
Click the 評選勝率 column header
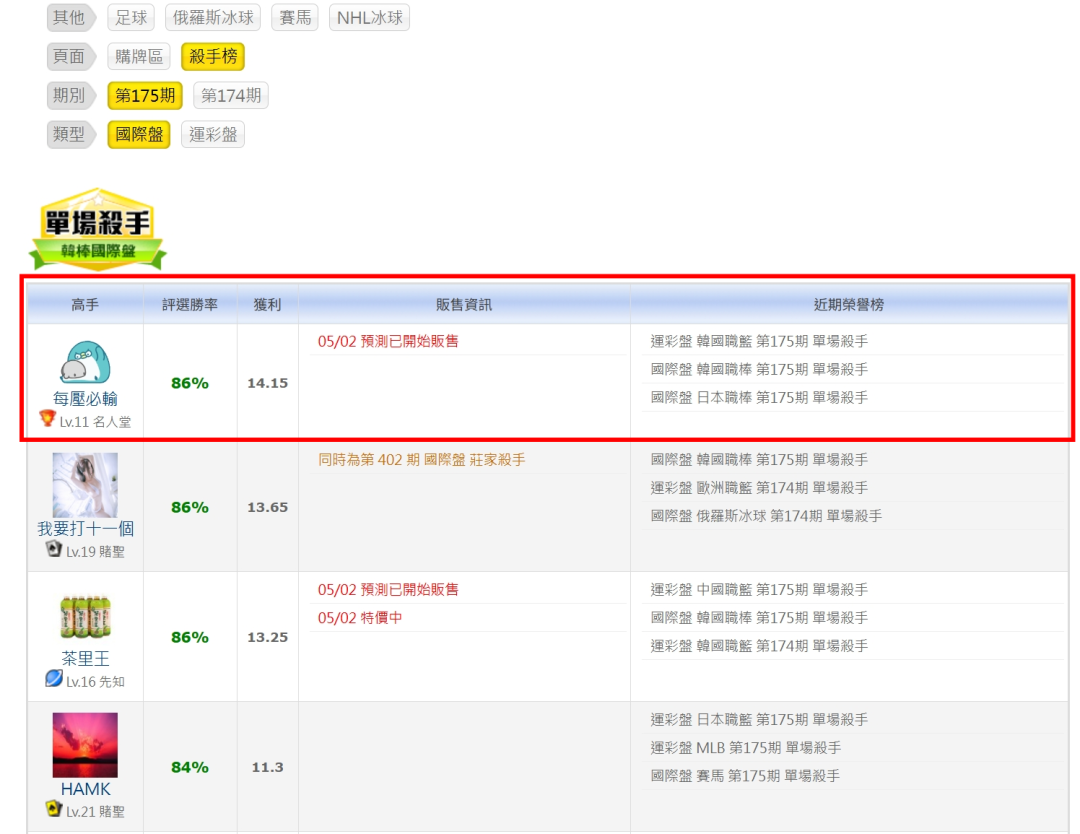pyautogui.click(x=190, y=304)
